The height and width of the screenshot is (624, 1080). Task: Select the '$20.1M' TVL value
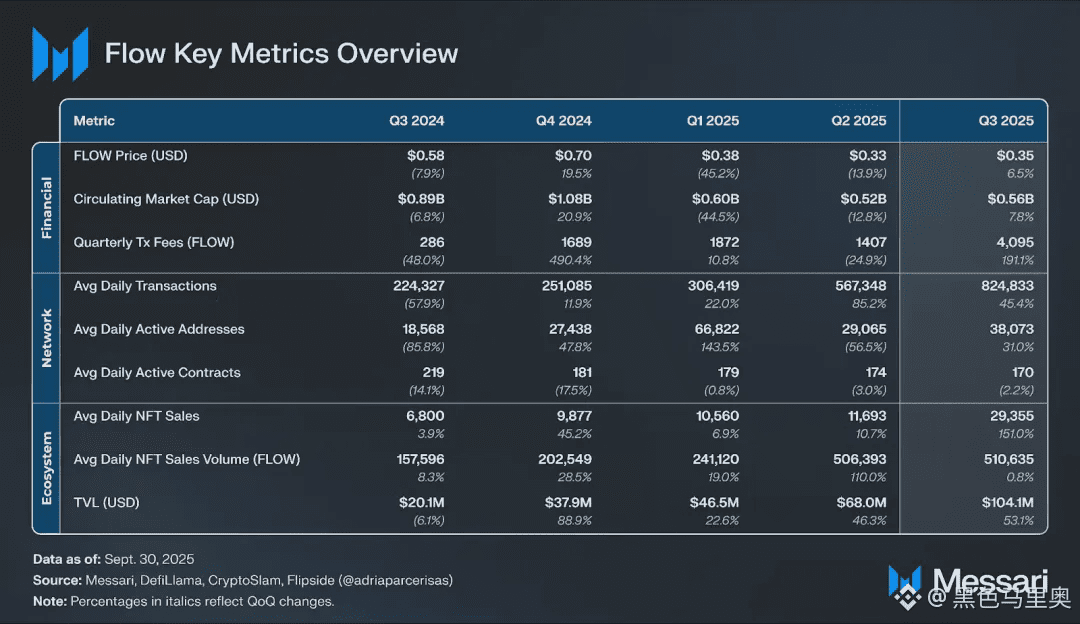point(422,503)
